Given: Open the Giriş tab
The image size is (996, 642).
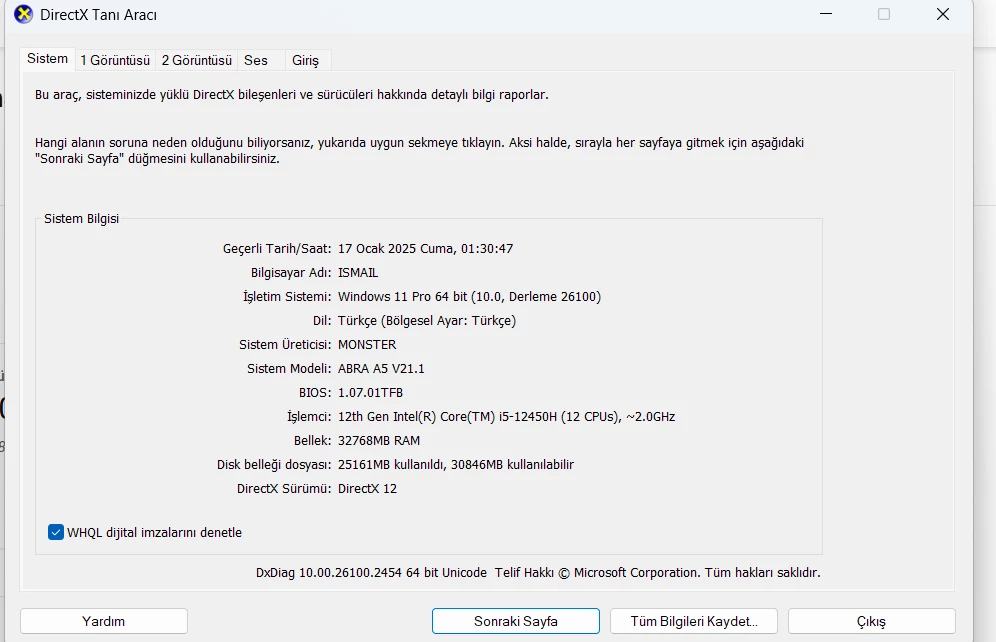Looking at the screenshot, I should click(x=306, y=60).
